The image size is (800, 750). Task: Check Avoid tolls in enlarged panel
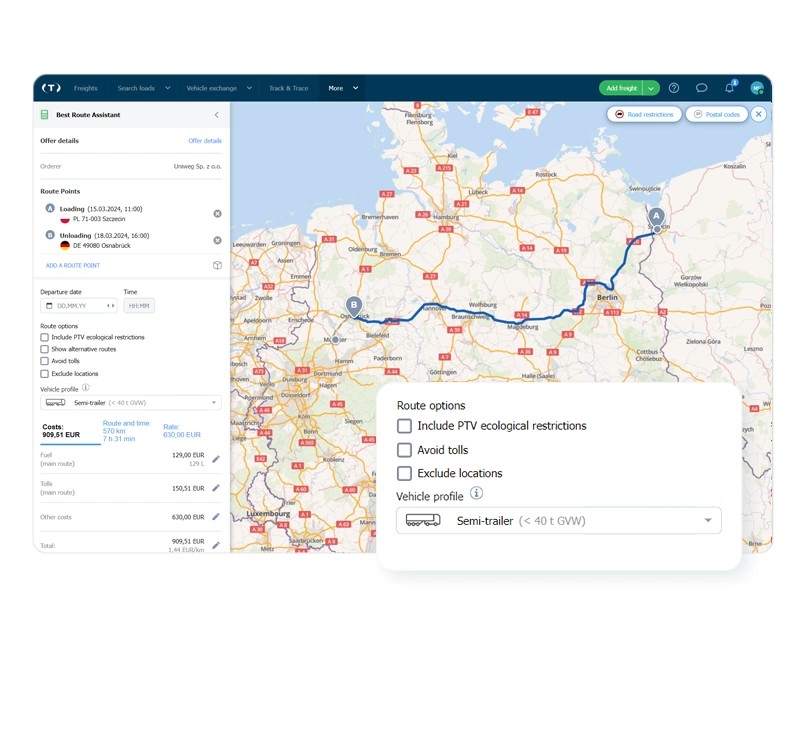[x=404, y=449]
